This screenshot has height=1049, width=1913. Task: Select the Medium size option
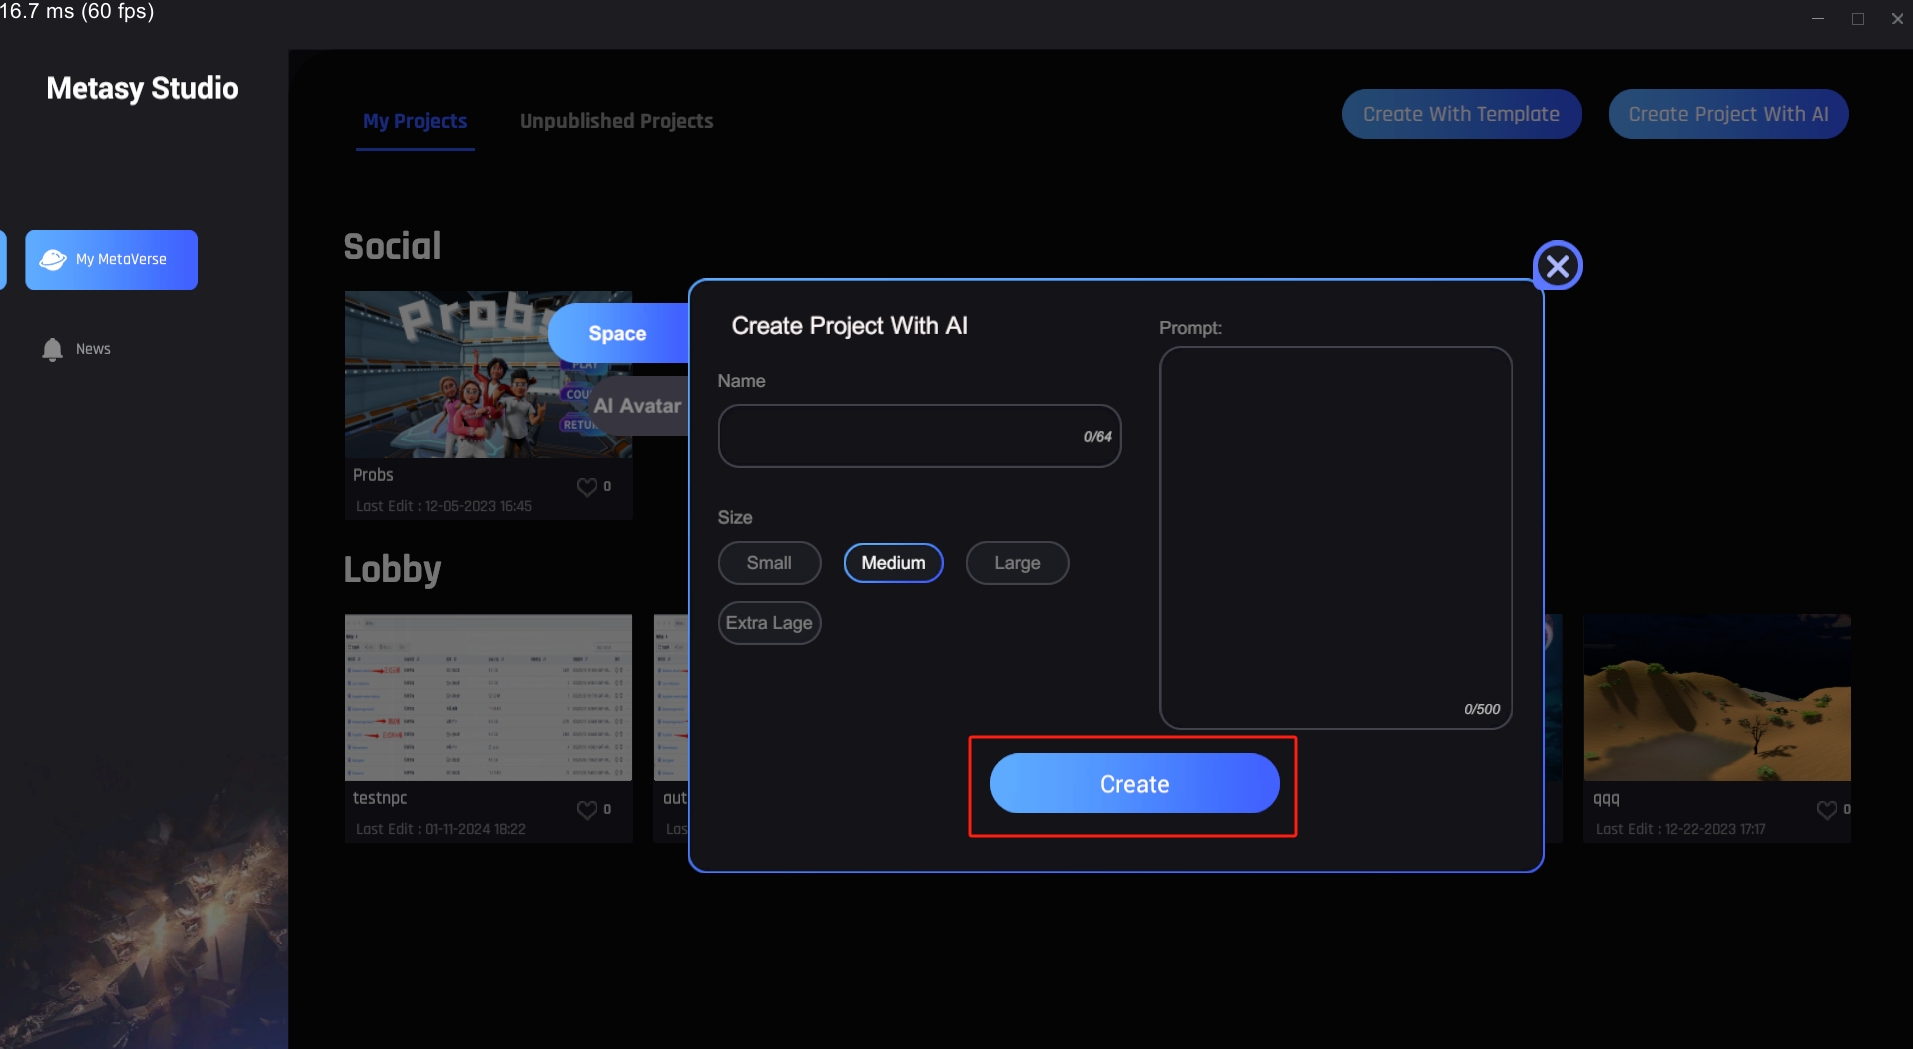(x=893, y=563)
